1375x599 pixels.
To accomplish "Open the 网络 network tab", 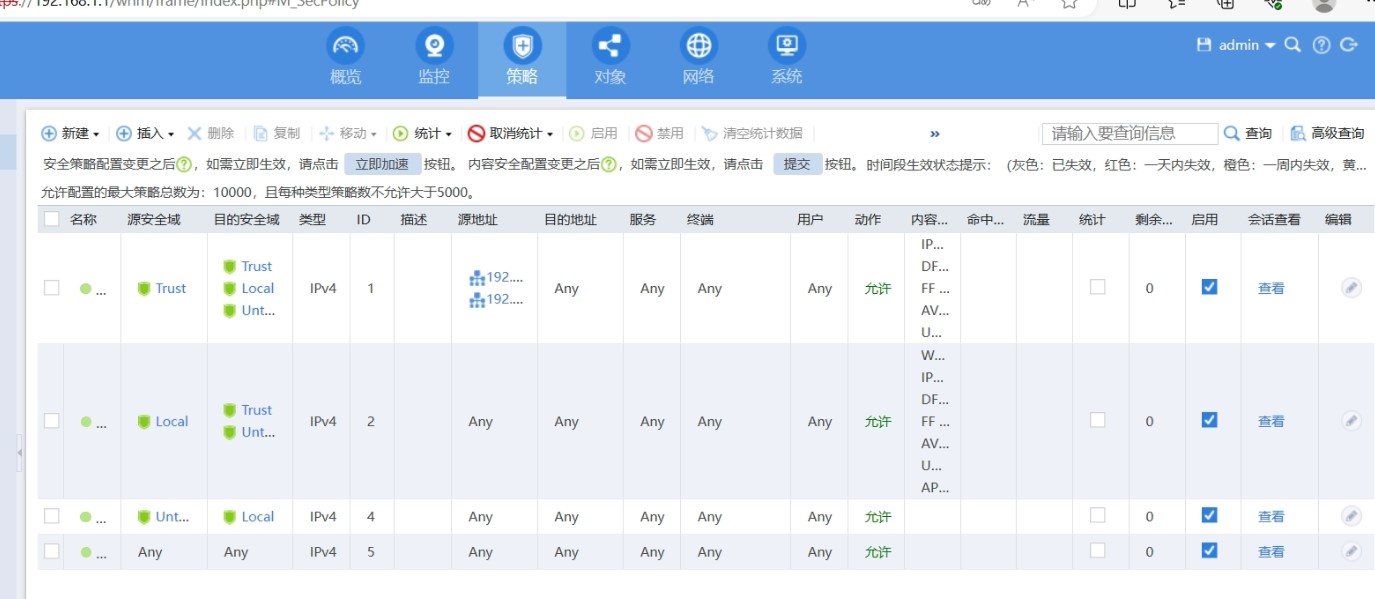I will click(698, 59).
